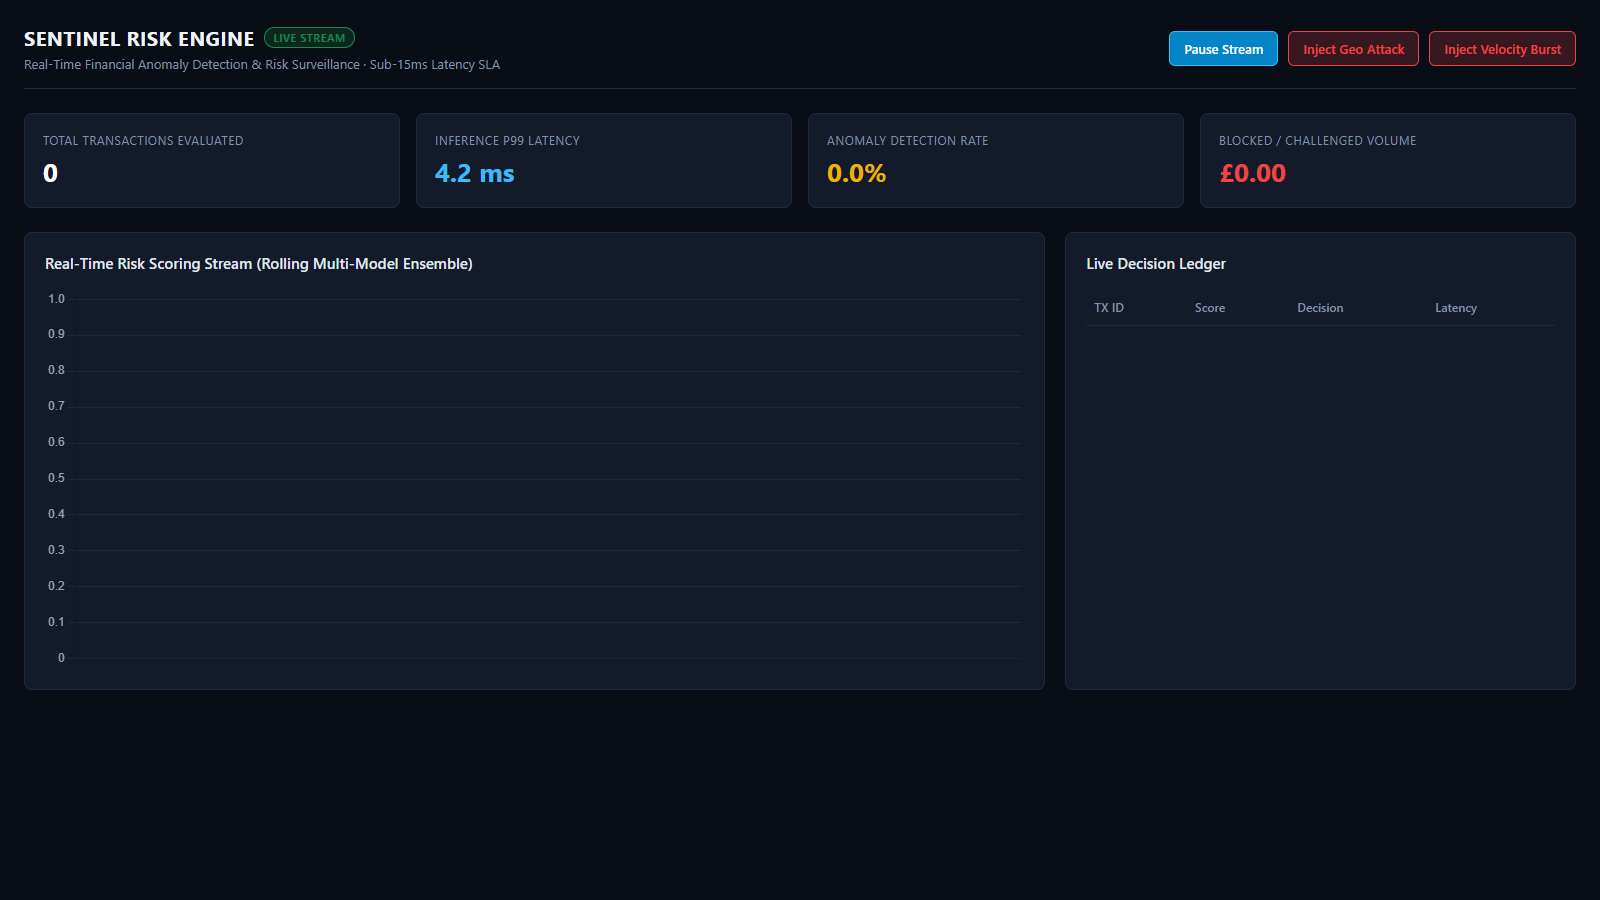This screenshot has height=900, width=1600.
Task: Click the Inference P99 Latency label
Action: click(507, 141)
